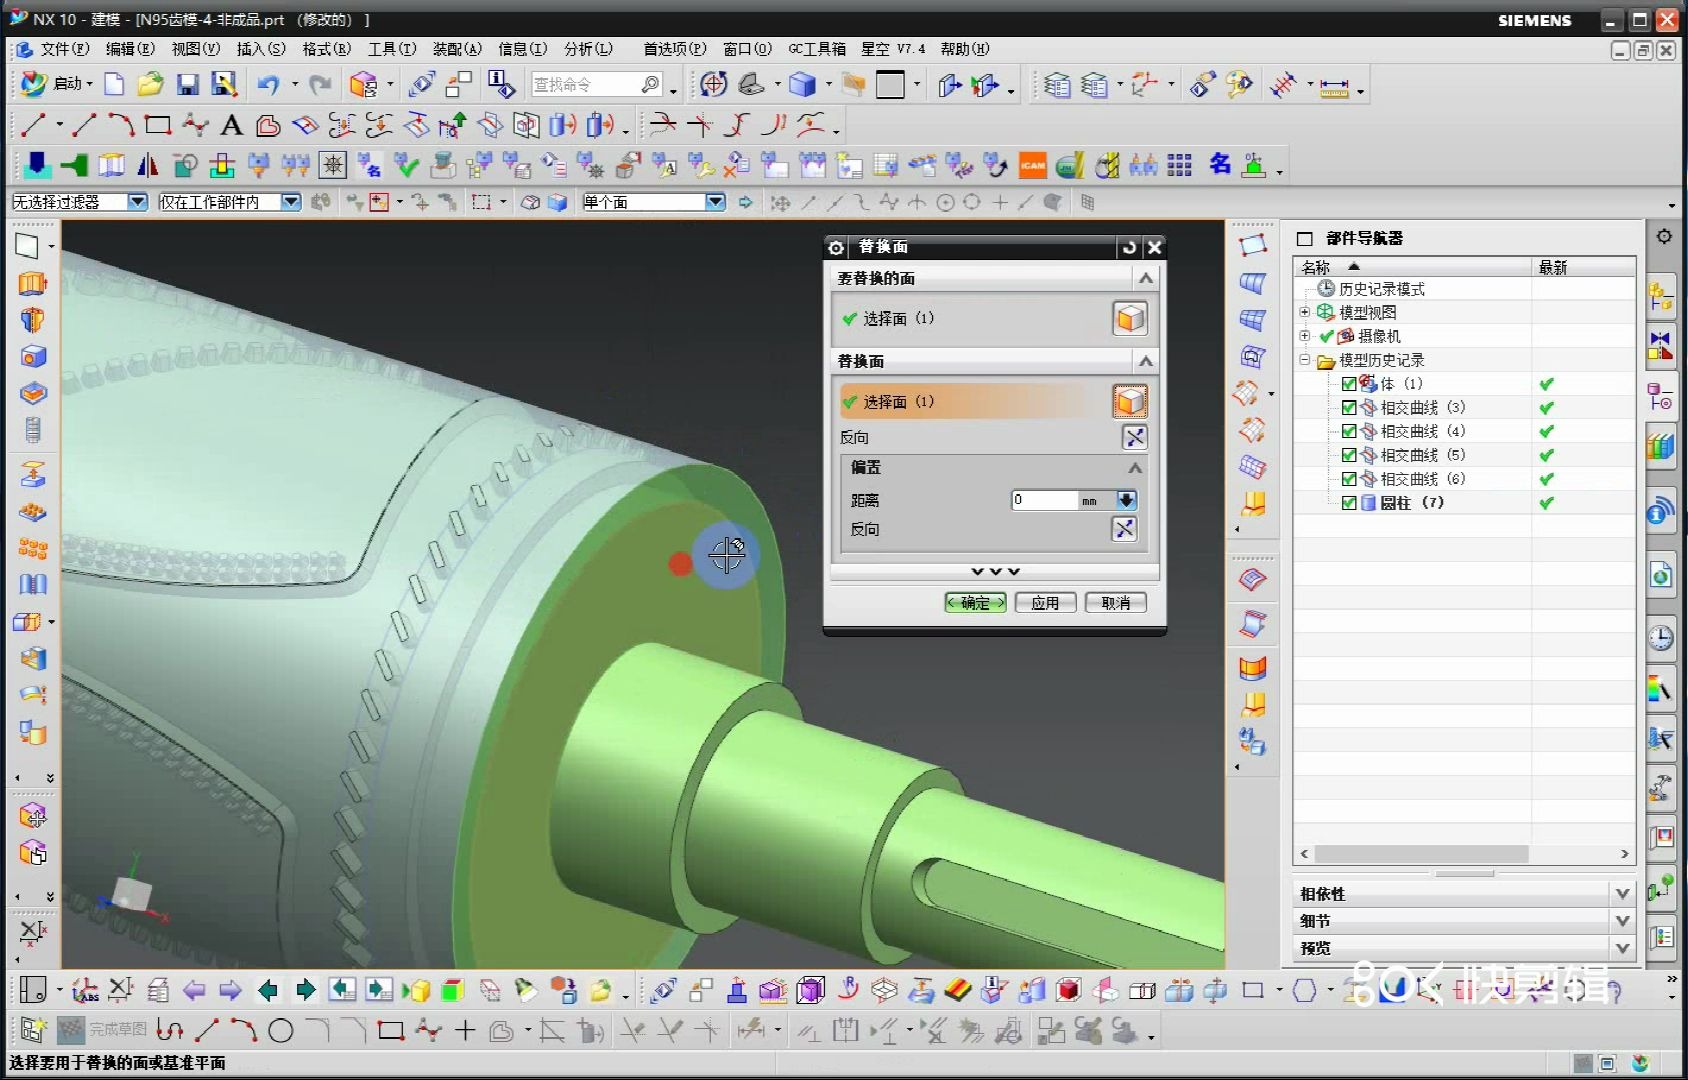
Task: Click the 取消 button
Action: click(x=1115, y=603)
